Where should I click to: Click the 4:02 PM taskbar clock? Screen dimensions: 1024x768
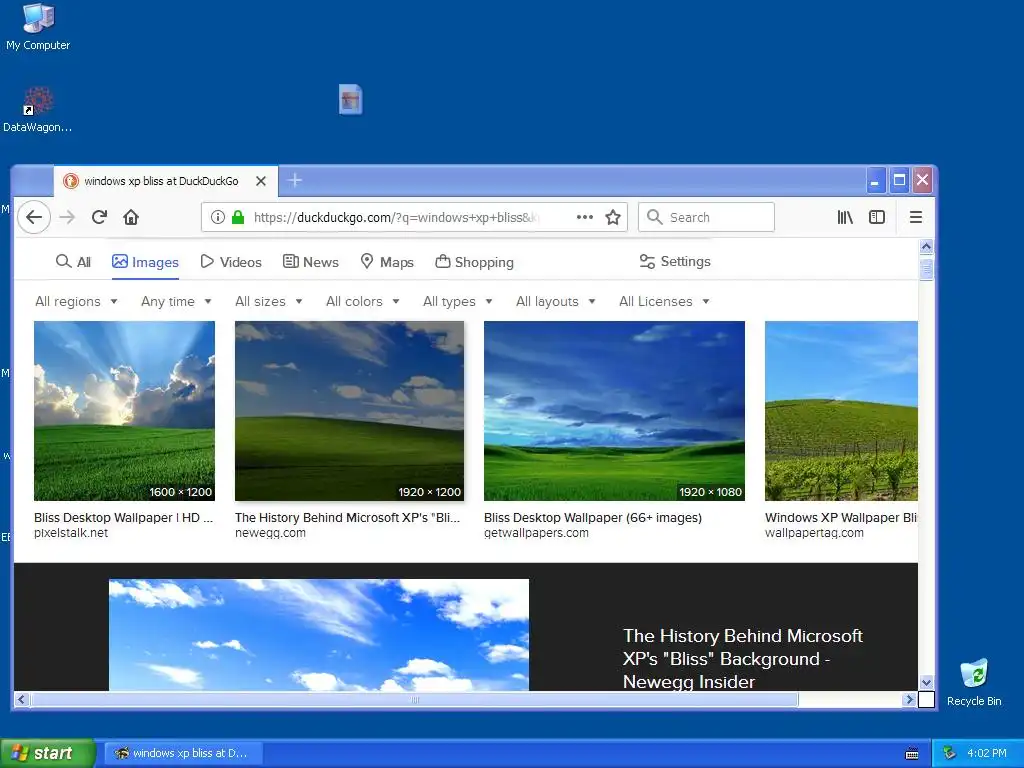click(987, 753)
